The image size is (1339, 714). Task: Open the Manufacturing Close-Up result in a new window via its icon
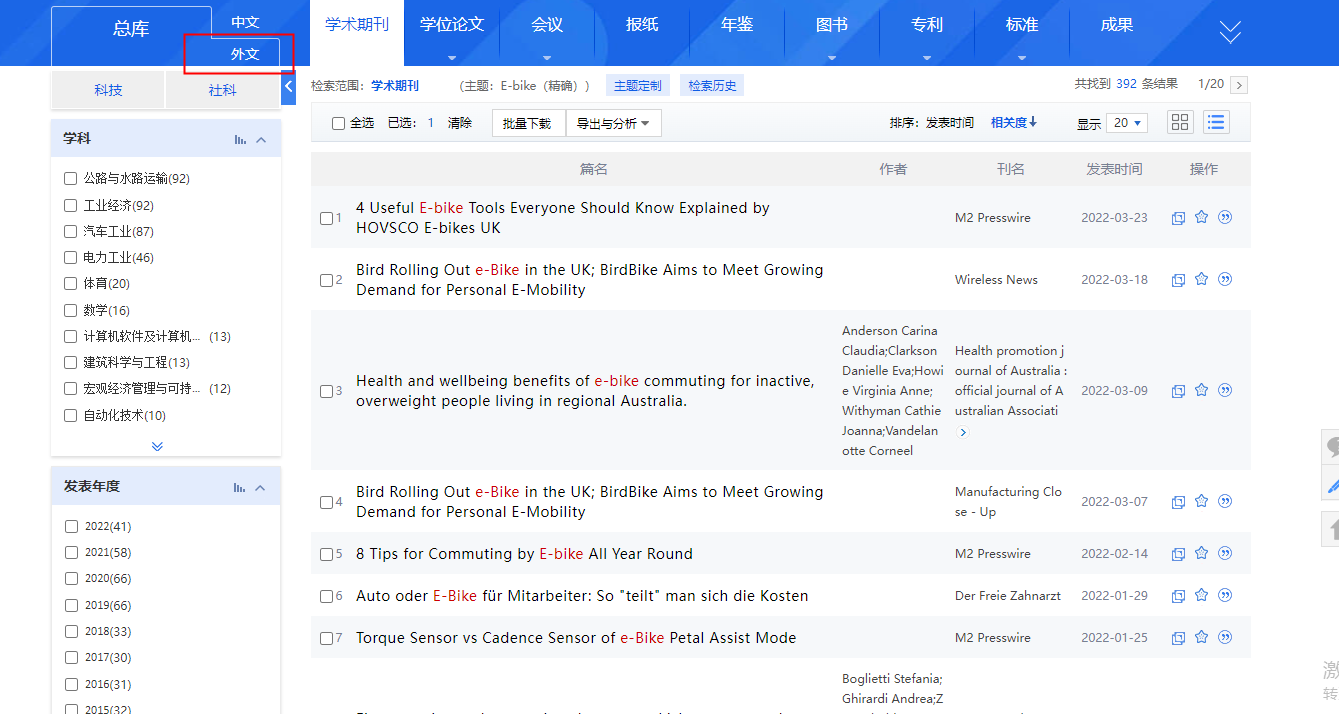pyautogui.click(x=1178, y=502)
